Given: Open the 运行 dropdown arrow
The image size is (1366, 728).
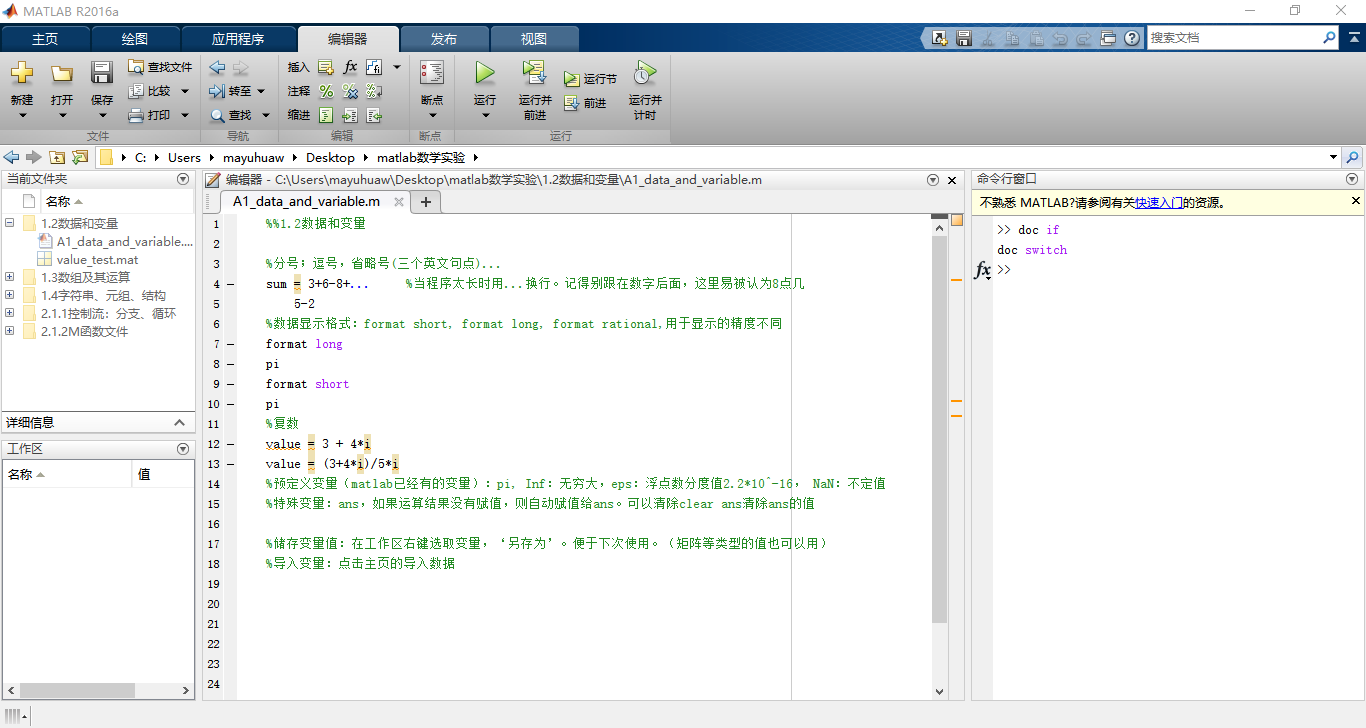Looking at the screenshot, I should [x=485, y=115].
